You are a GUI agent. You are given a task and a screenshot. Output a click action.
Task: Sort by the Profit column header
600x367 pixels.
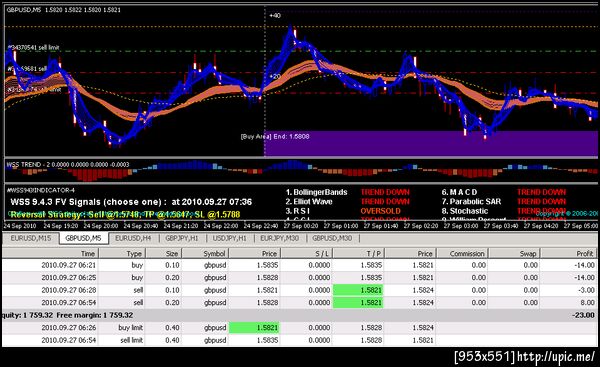[x=569, y=253]
